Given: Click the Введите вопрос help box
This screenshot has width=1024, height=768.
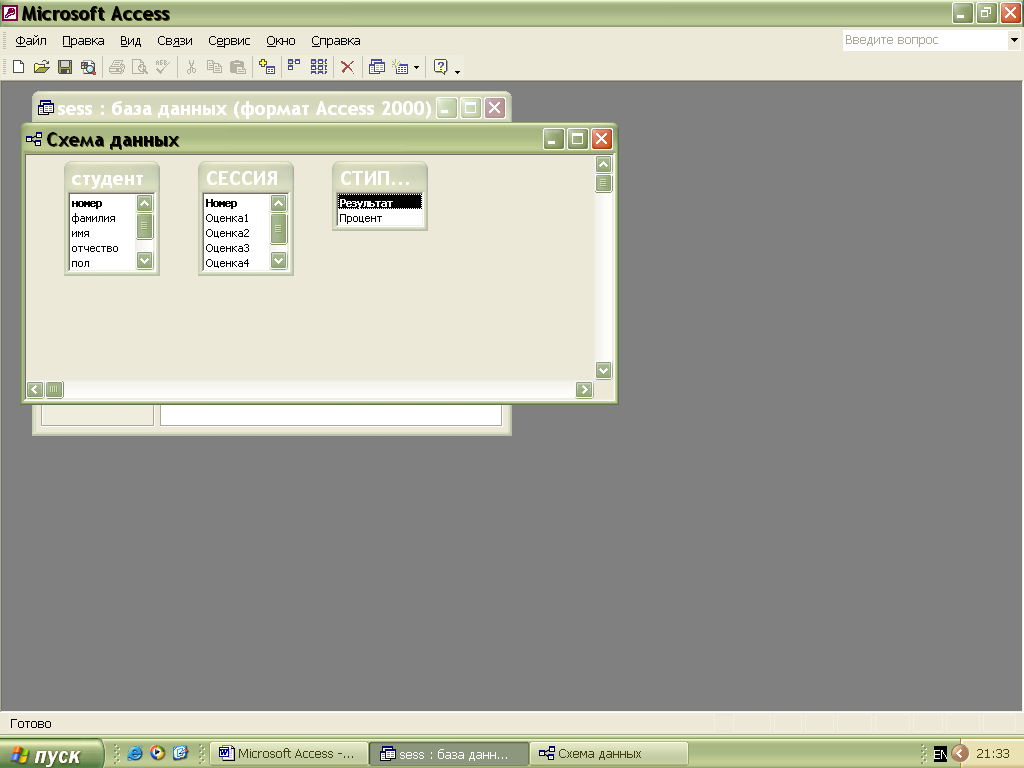Looking at the screenshot, I should [925, 40].
